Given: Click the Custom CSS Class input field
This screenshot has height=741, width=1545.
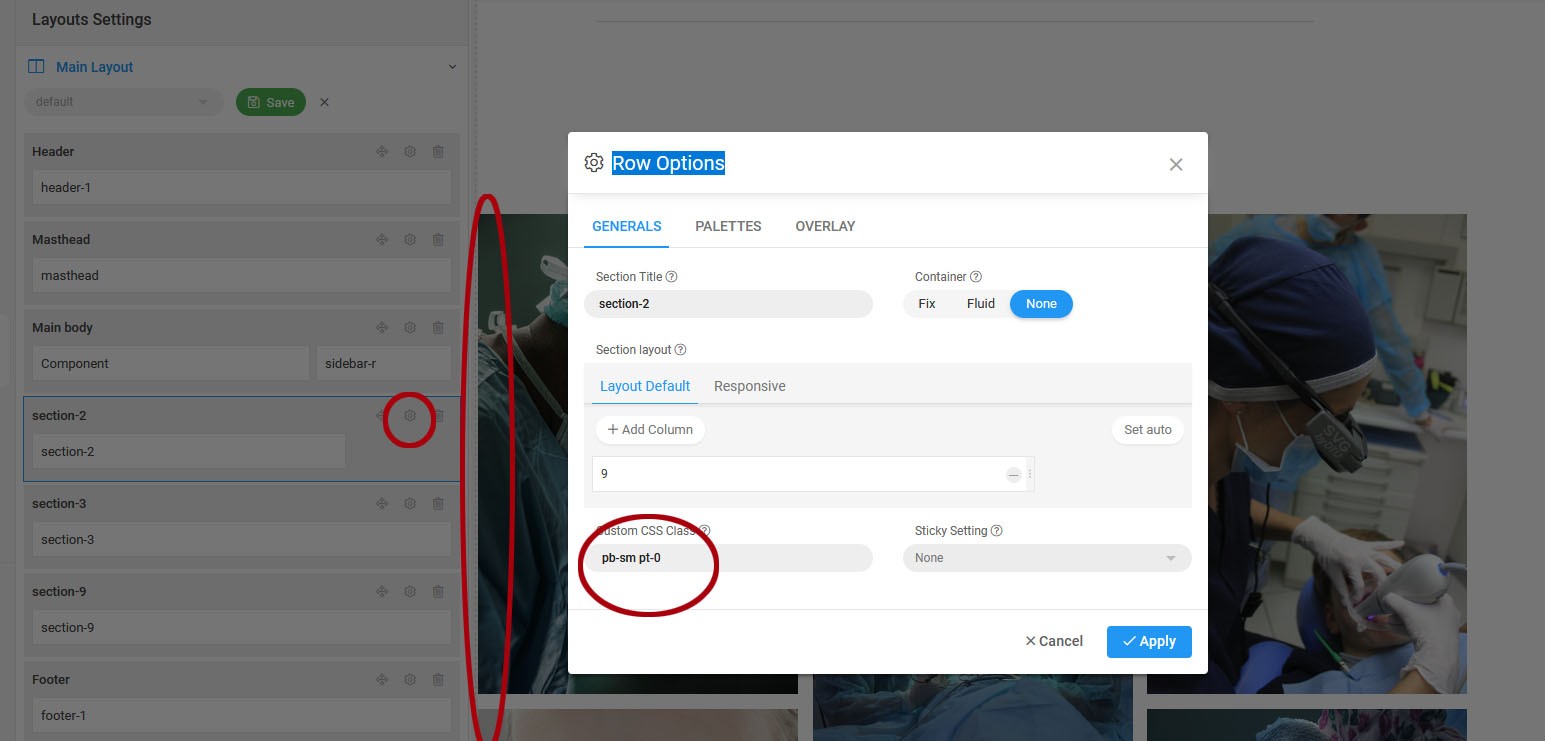Looking at the screenshot, I should point(728,558).
